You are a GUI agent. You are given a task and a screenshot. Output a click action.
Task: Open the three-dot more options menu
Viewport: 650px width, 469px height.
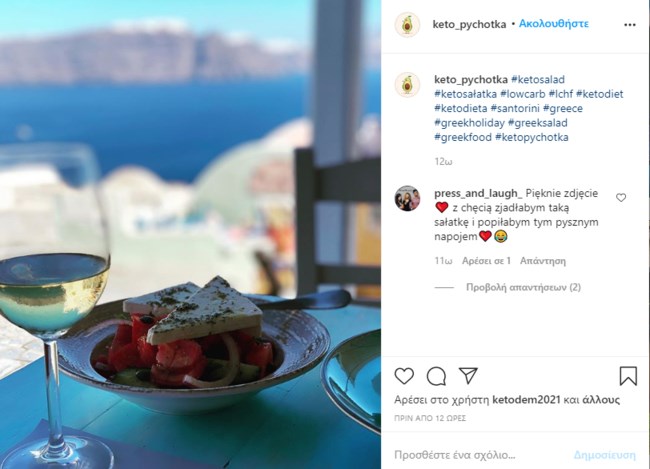pos(630,25)
